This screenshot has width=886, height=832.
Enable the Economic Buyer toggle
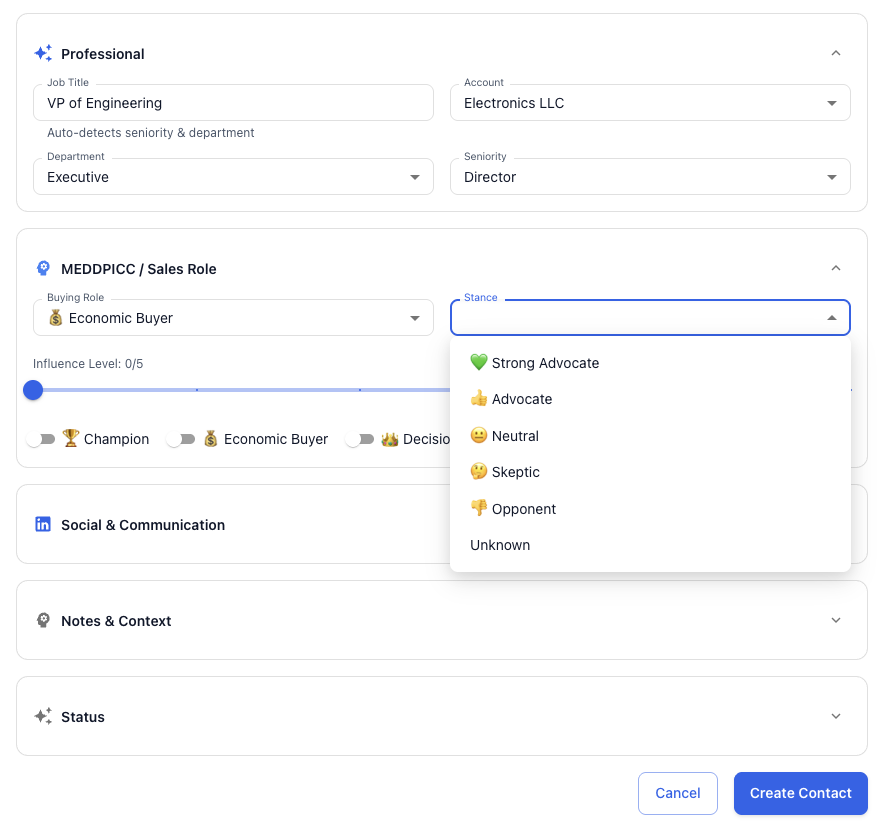pos(181,439)
